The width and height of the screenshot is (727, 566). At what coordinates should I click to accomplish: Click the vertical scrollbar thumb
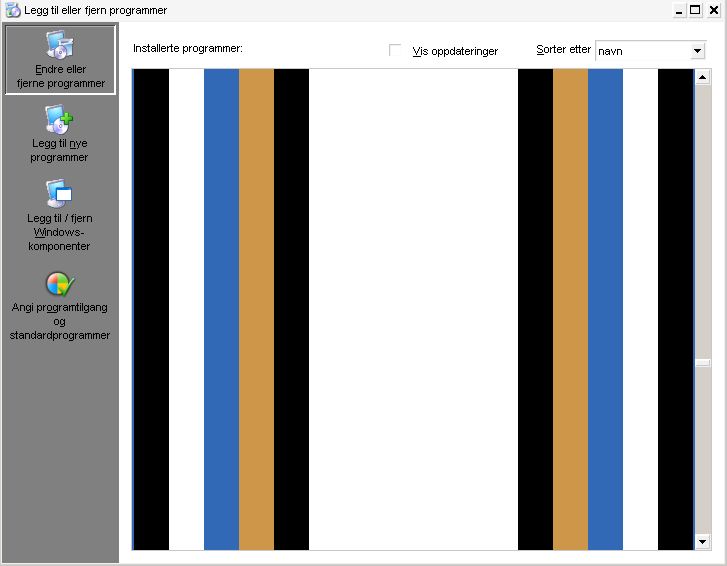(x=702, y=363)
